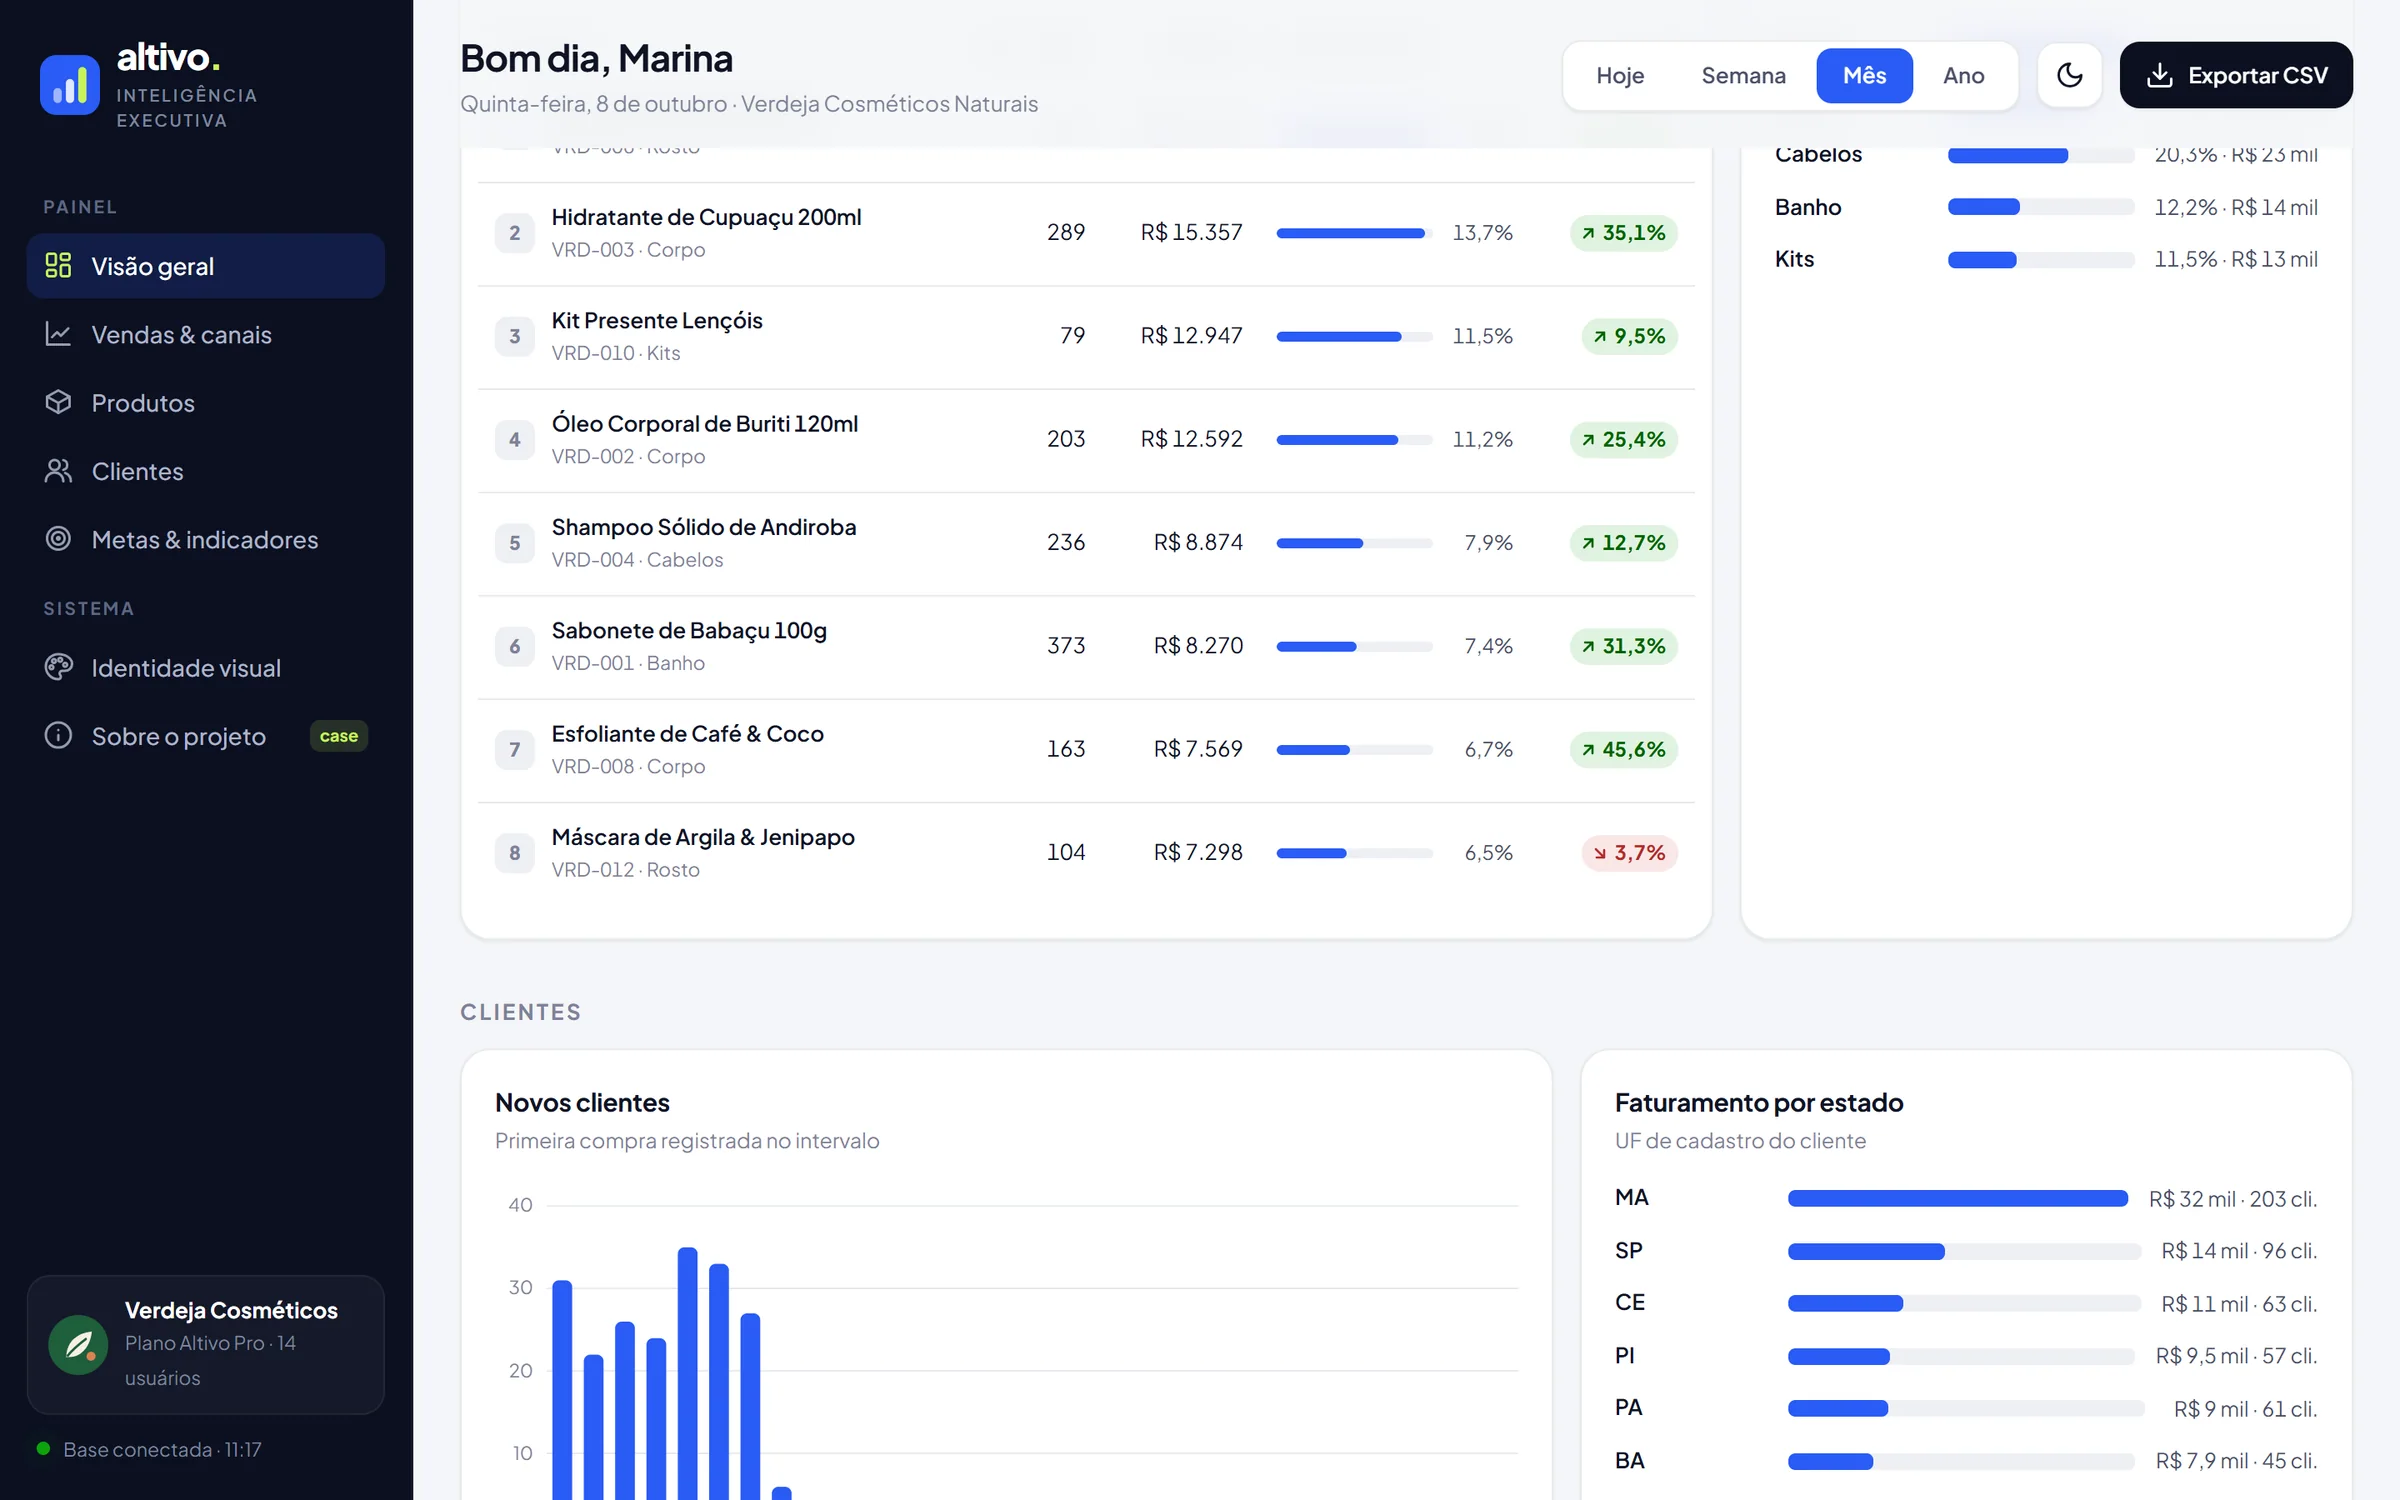Open the Sobre o projeto page
The height and width of the screenshot is (1500, 2400).
pyautogui.click(x=206, y=736)
